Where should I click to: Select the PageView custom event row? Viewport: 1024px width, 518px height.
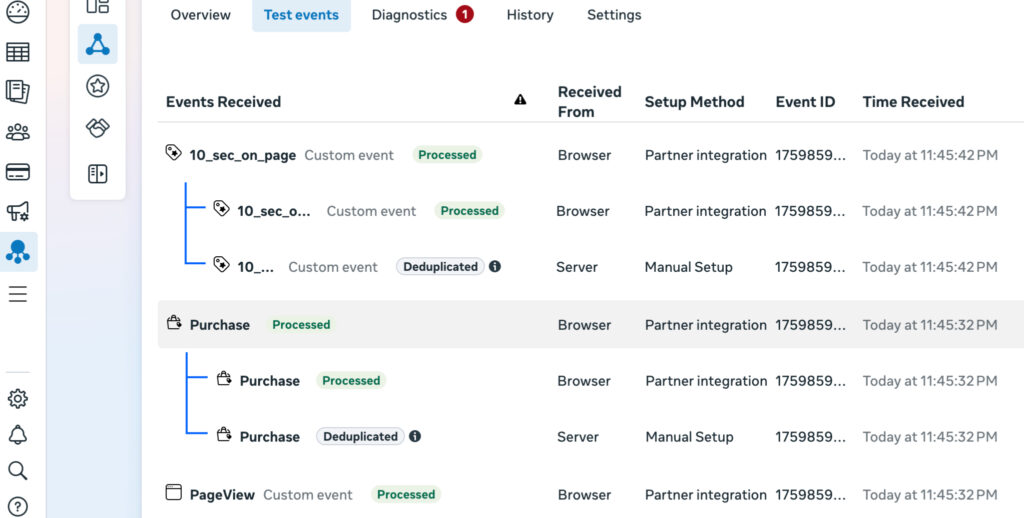[222, 494]
